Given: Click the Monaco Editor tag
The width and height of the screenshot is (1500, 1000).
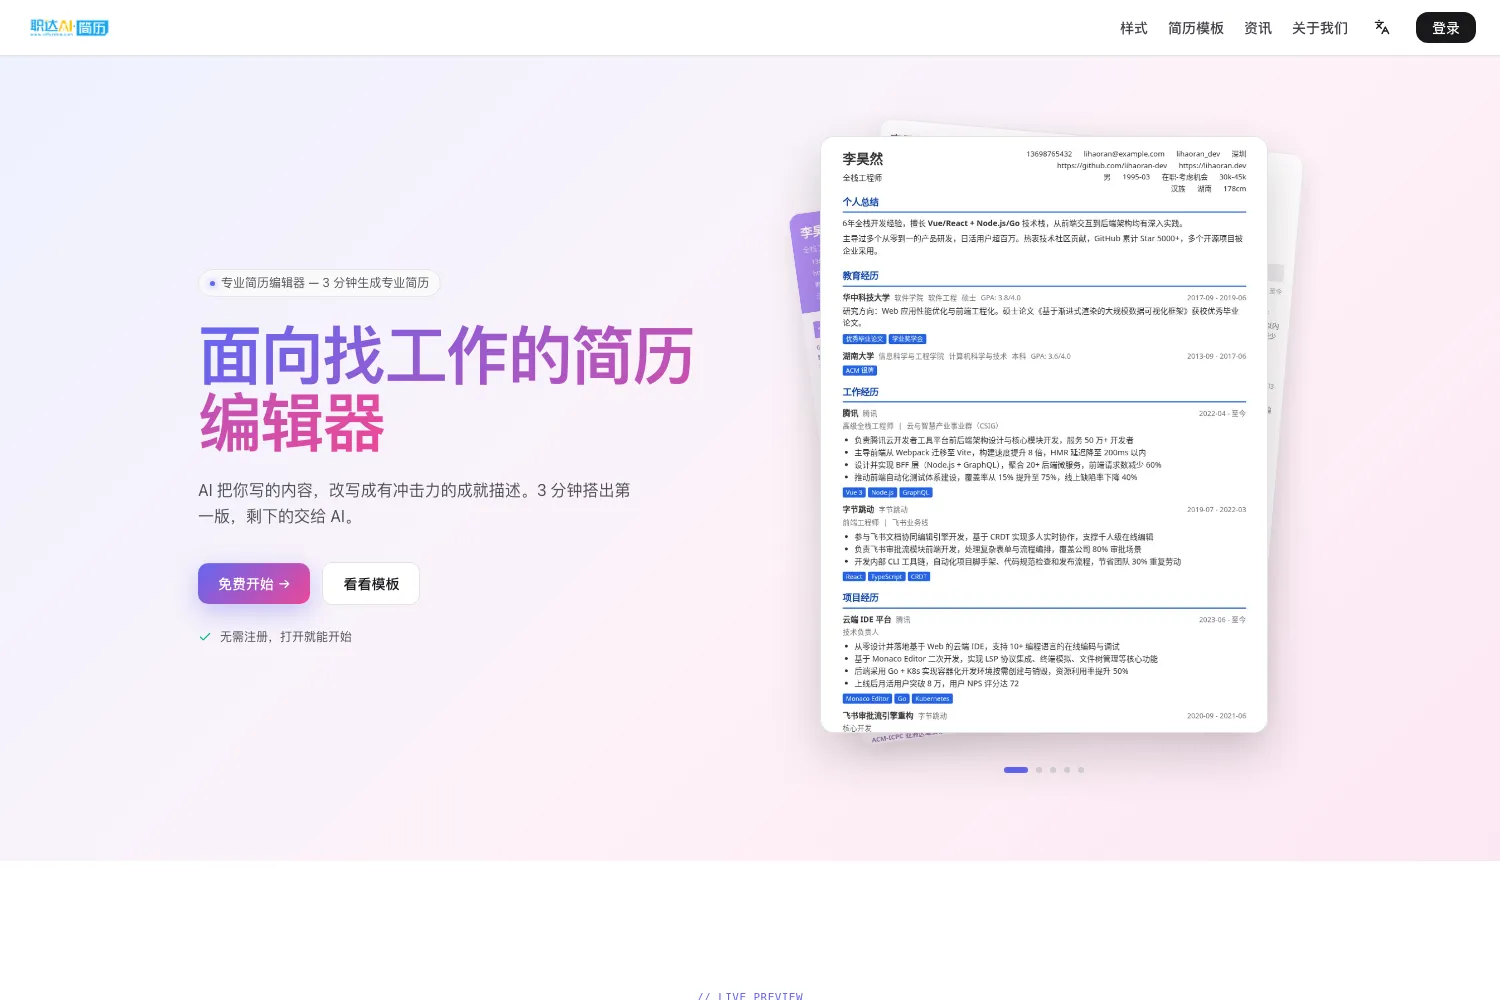Looking at the screenshot, I should click(867, 699).
